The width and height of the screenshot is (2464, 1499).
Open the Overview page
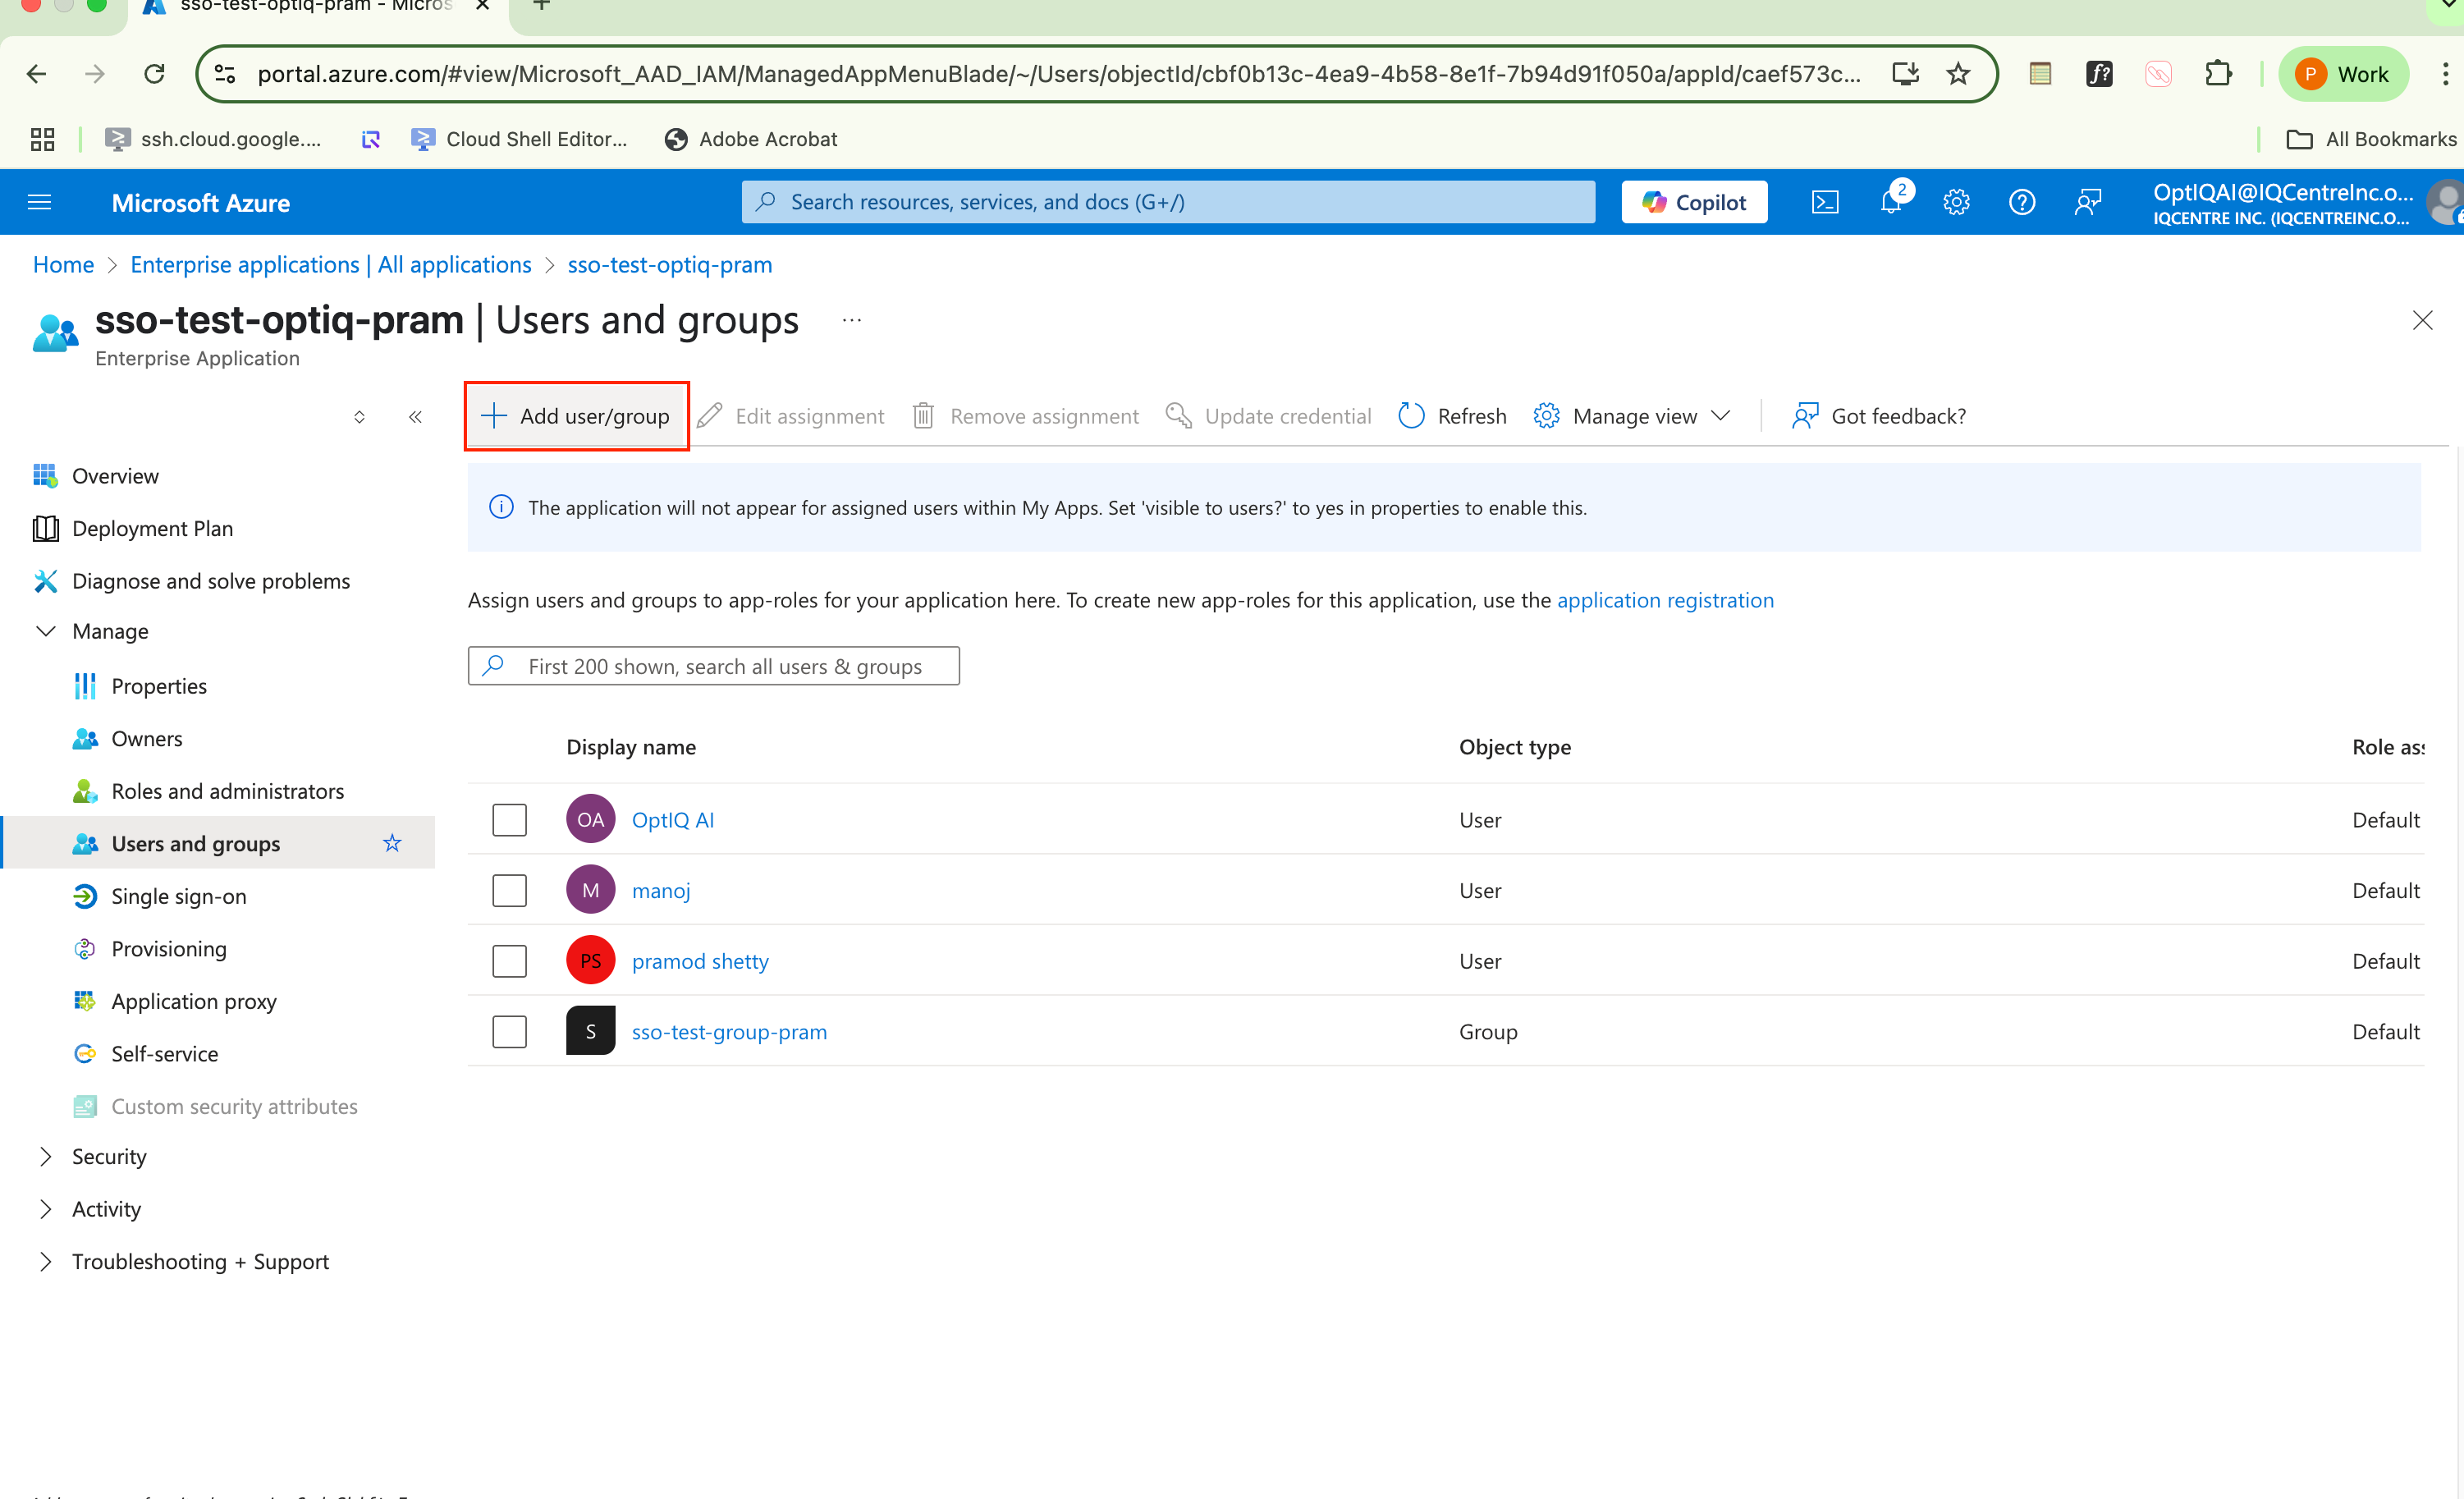(x=115, y=476)
